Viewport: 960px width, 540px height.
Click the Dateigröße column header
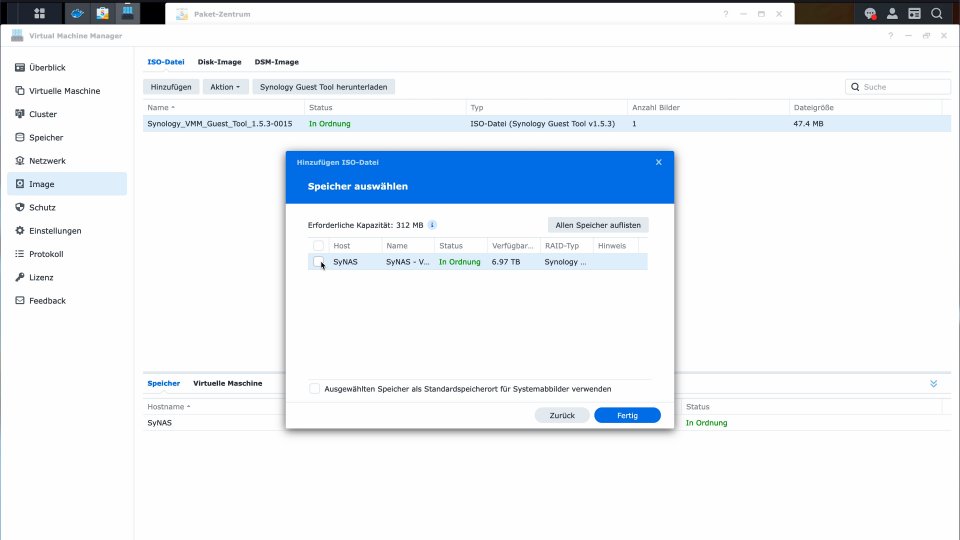pos(865,107)
